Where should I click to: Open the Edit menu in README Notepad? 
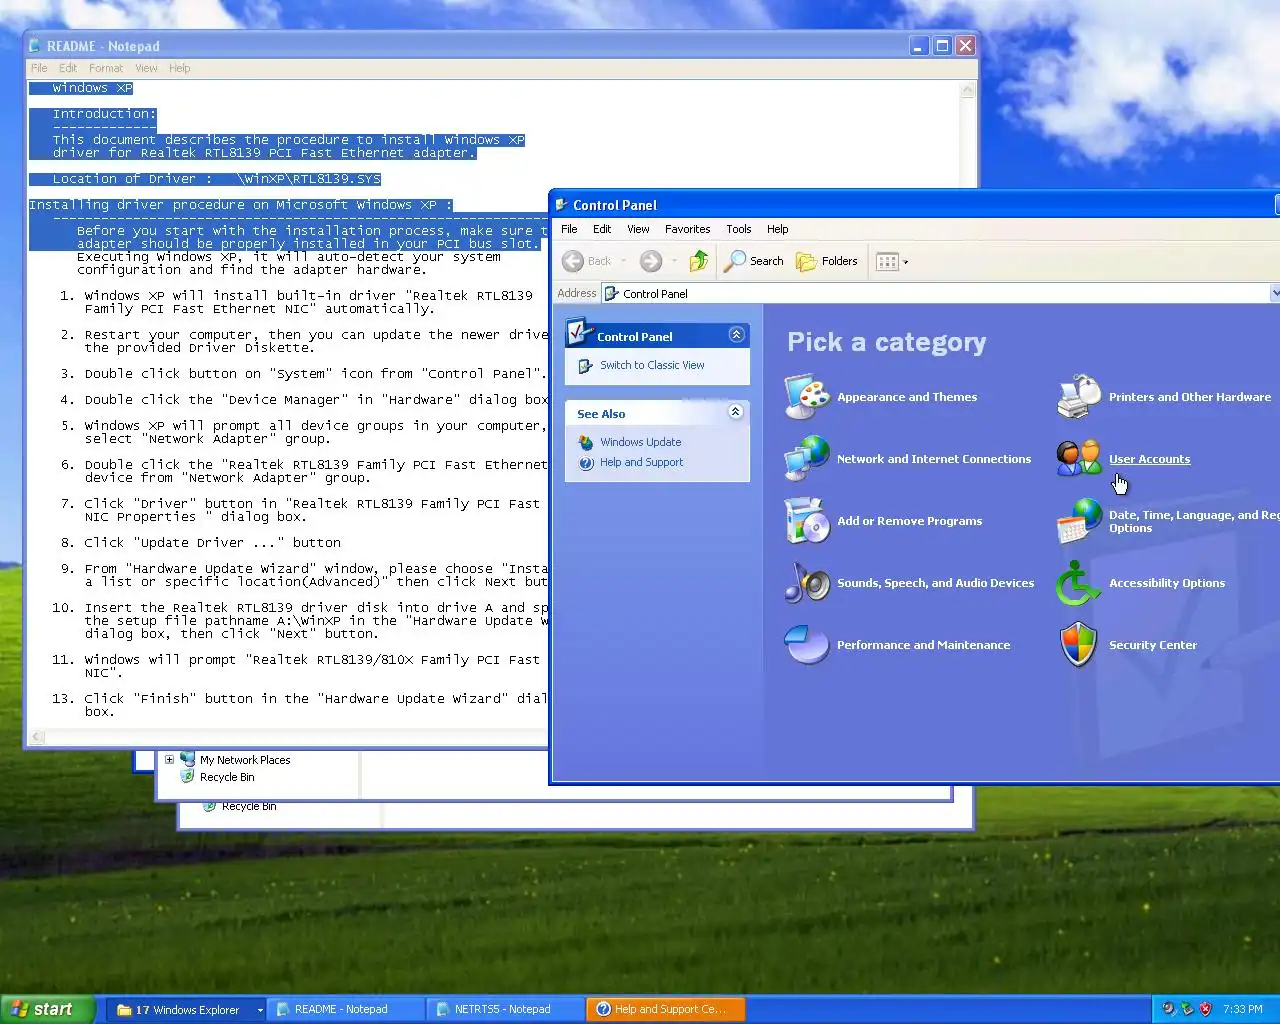coord(68,68)
